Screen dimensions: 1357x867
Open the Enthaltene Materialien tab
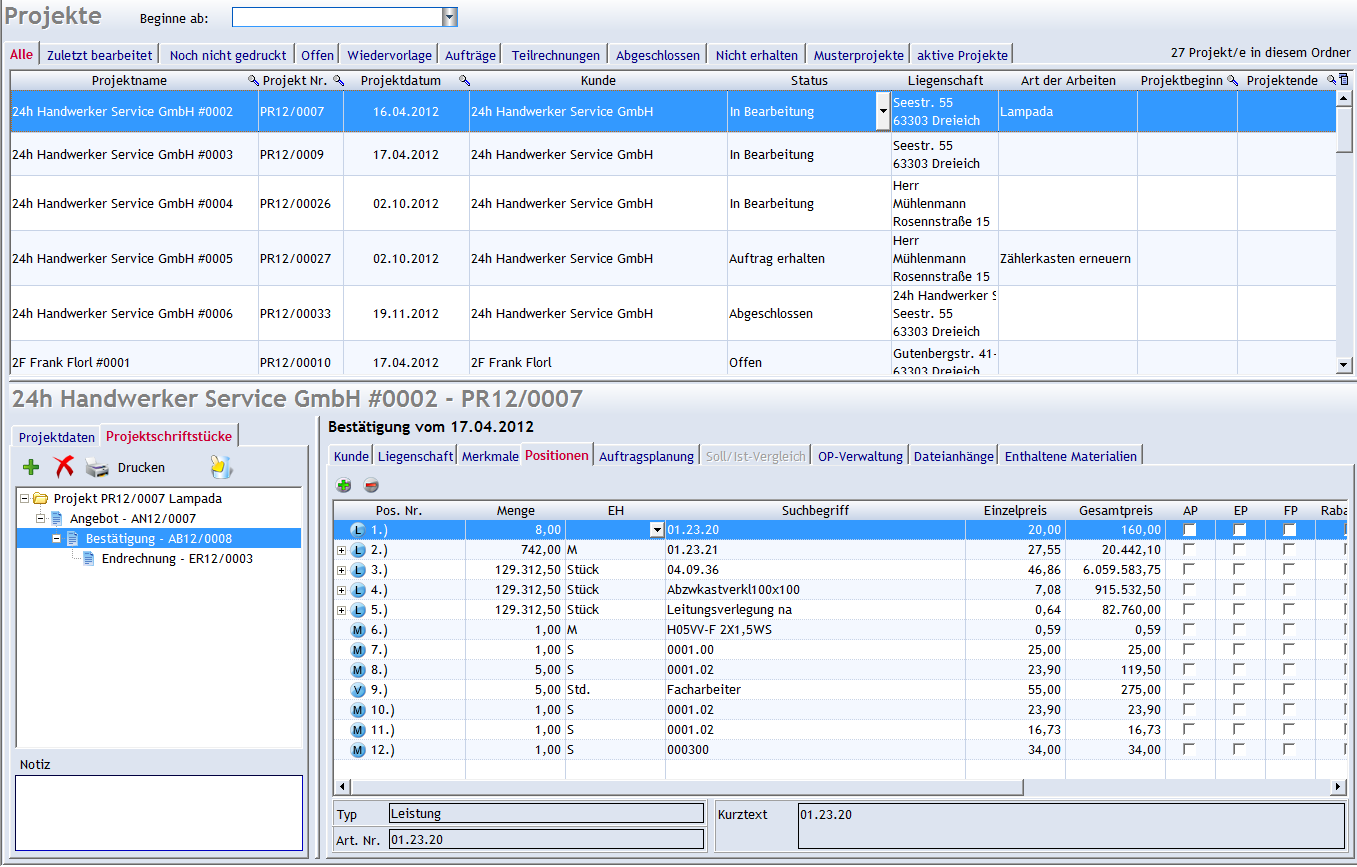pyautogui.click(x=1071, y=456)
